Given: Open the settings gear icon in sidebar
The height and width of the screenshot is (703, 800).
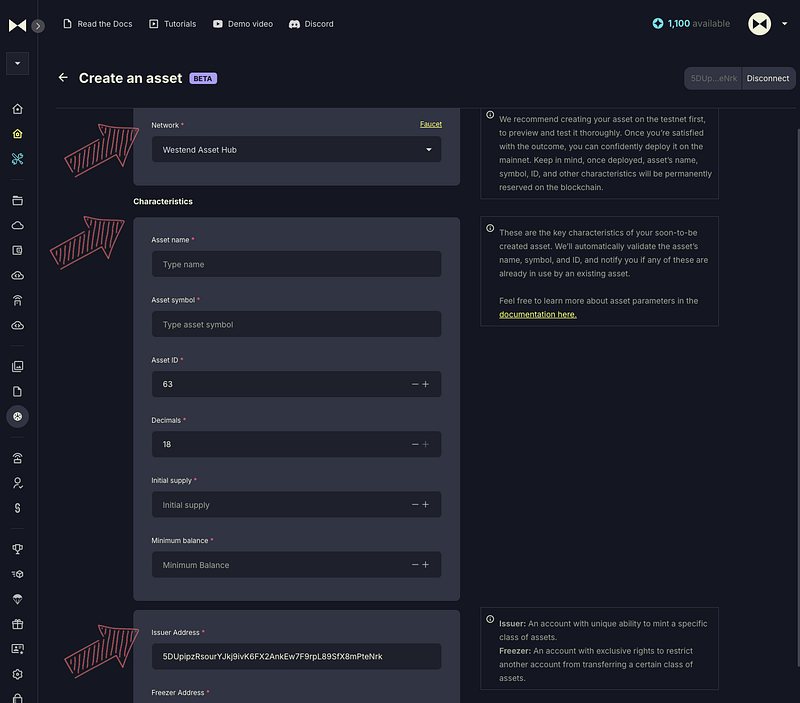Looking at the screenshot, I should pos(17,674).
